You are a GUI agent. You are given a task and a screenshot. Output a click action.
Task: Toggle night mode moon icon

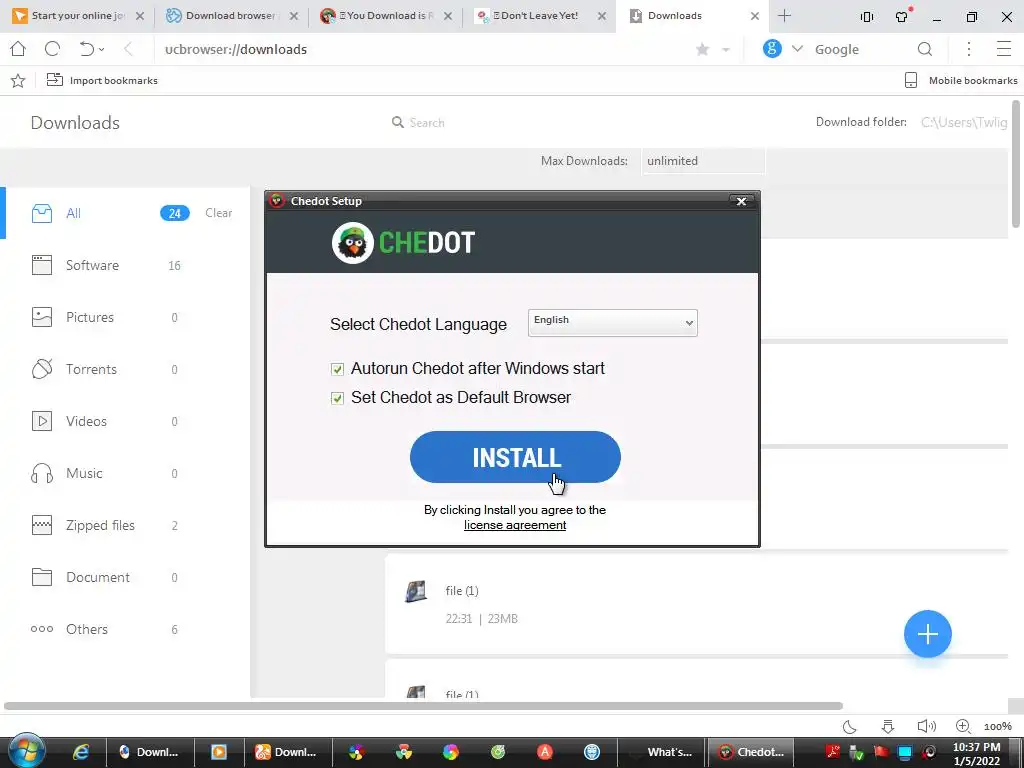click(x=850, y=726)
